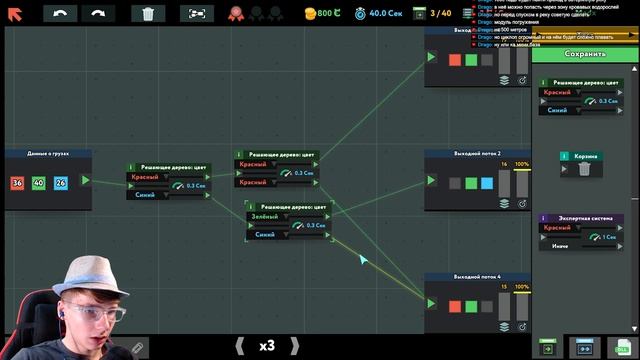The height and width of the screenshot is (360, 640).
Task: Click the 800 coins balance text
Action: [329, 13]
